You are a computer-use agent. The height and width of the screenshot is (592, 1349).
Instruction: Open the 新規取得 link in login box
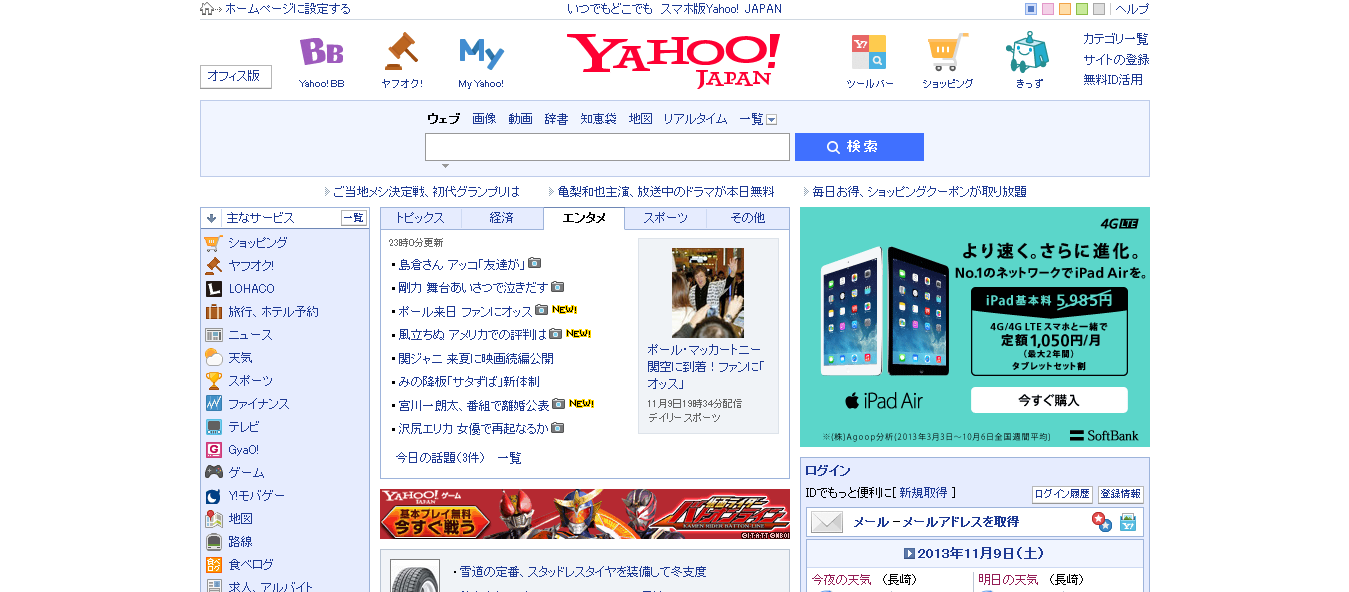click(923, 493)
